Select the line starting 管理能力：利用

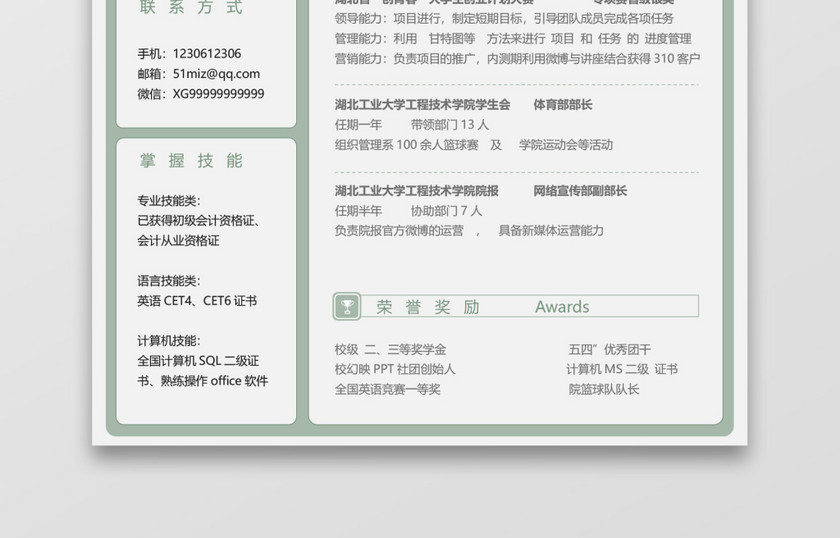513,39
